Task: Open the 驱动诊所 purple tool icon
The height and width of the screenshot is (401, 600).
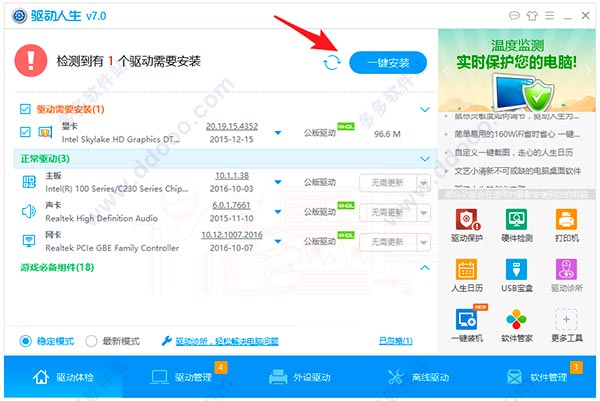Action: (566, 269)
